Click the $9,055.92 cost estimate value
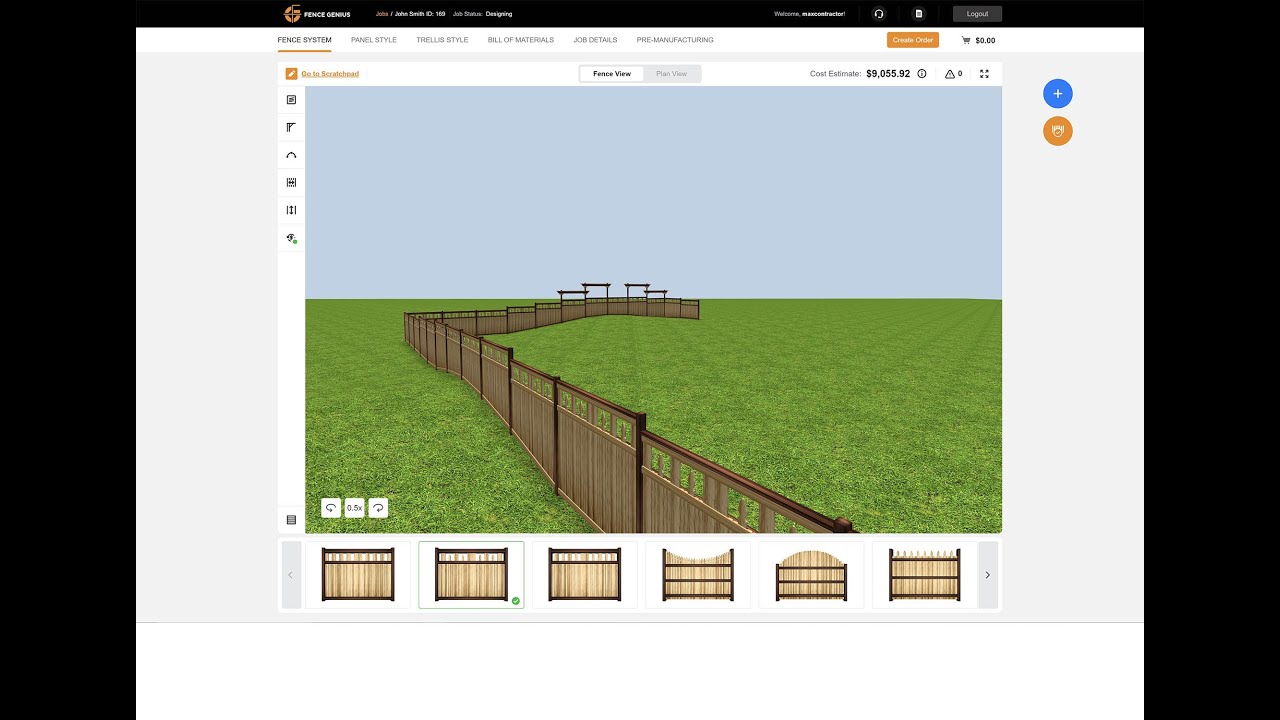The image size is (1280, 720). [888, 74]
